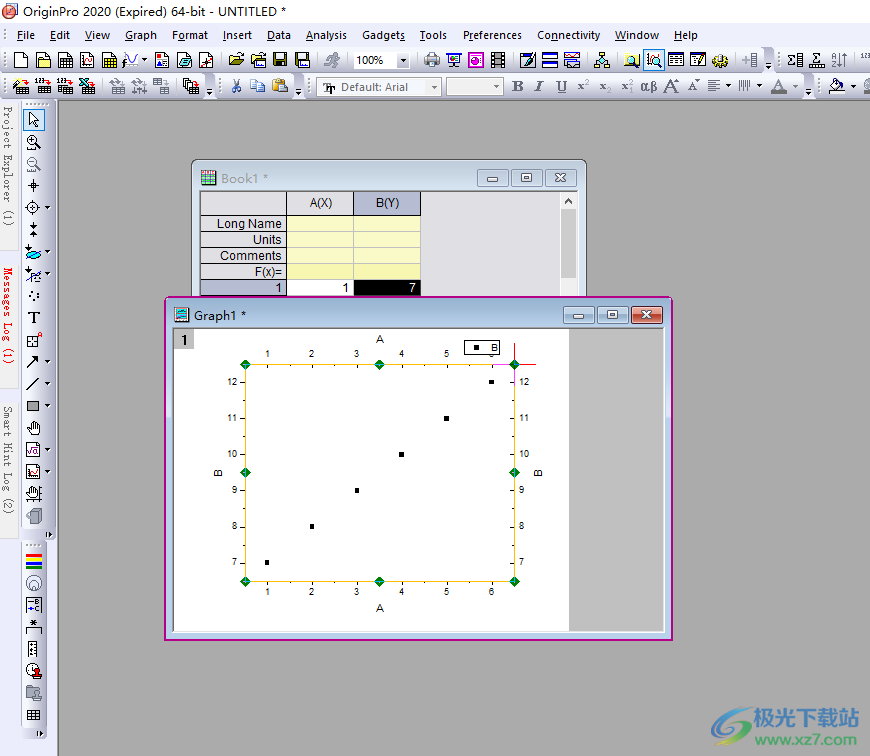Select the Text tool
The image size is (870, 756).
[33, 318]
